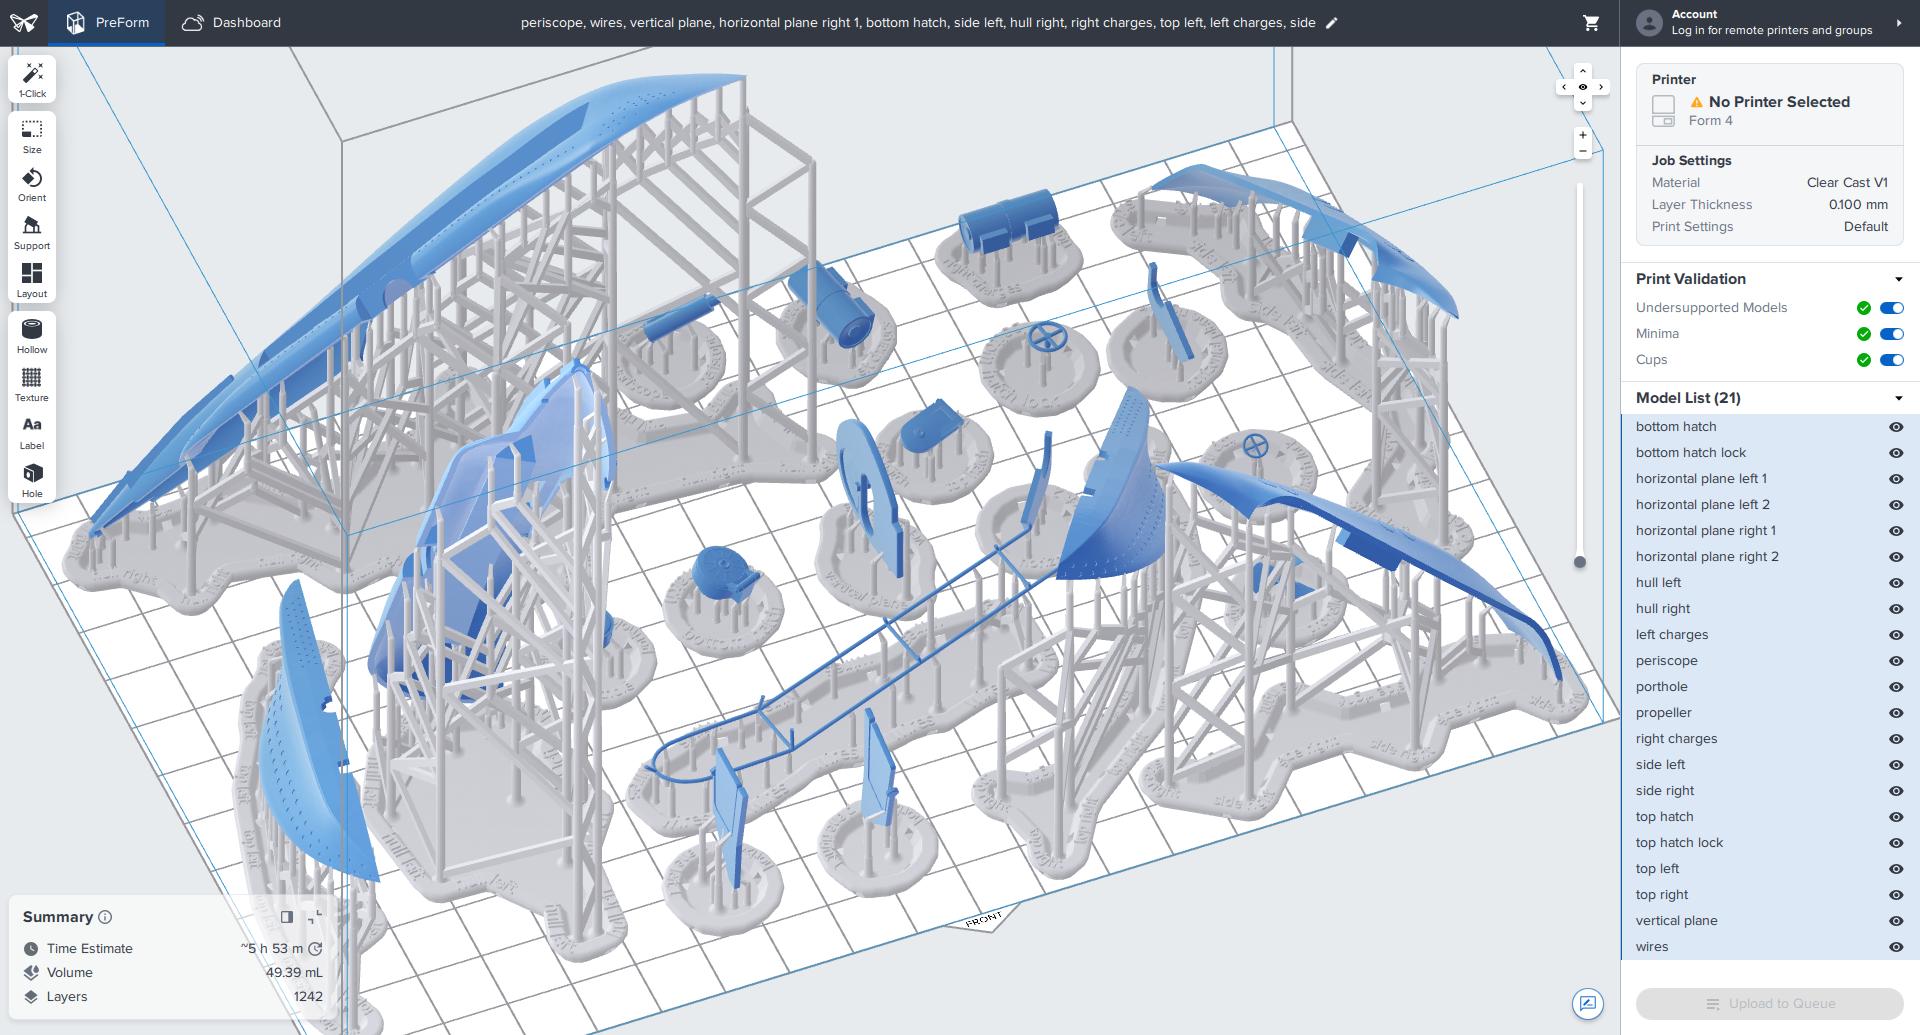Select left charges in model list
The image size is (1920, 1035).
coord(1672,635)
